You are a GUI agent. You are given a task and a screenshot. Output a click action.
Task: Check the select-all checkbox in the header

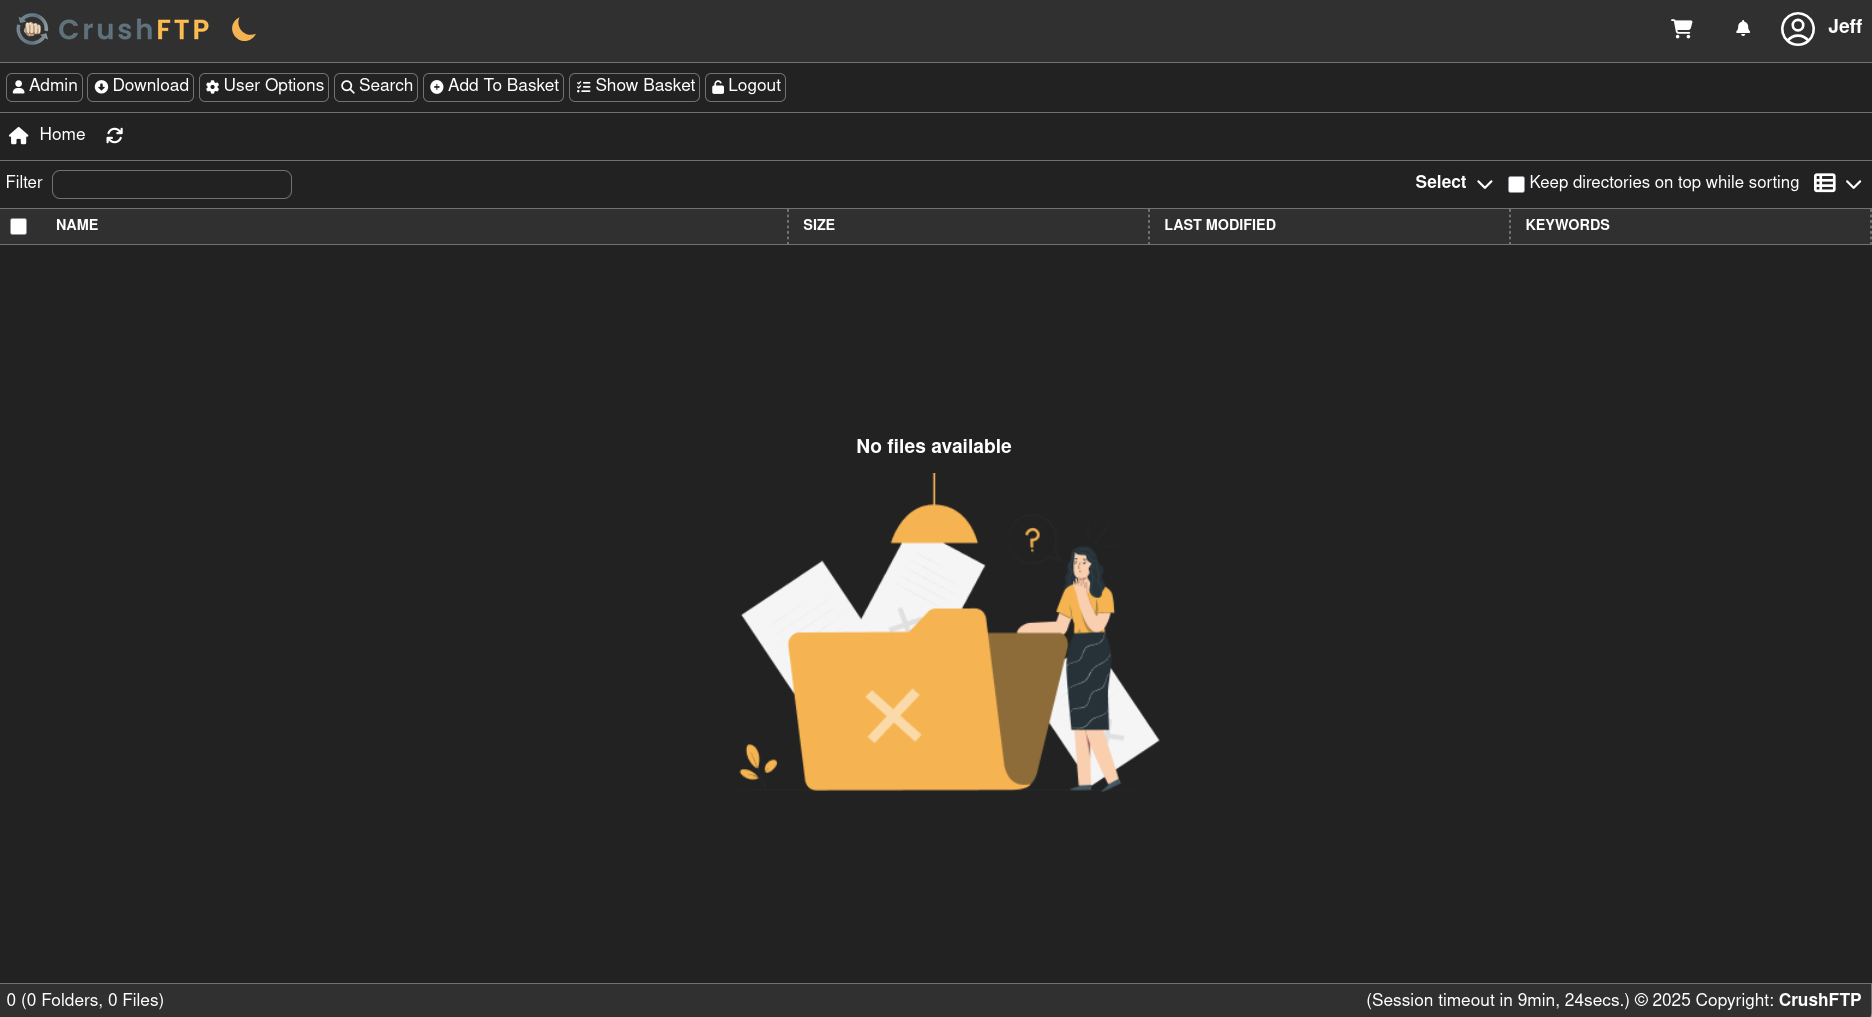tap(19, 226)
